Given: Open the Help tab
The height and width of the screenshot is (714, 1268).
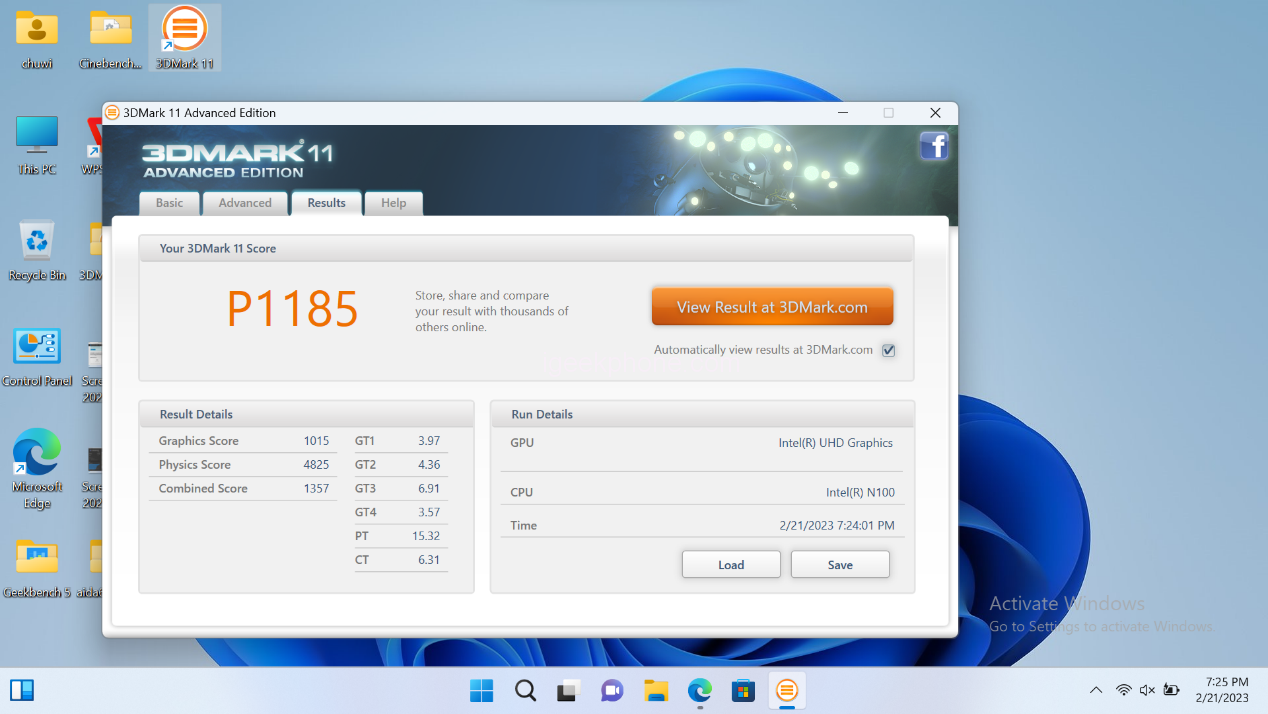Looking at the screenshot, I should click(393, 203).
